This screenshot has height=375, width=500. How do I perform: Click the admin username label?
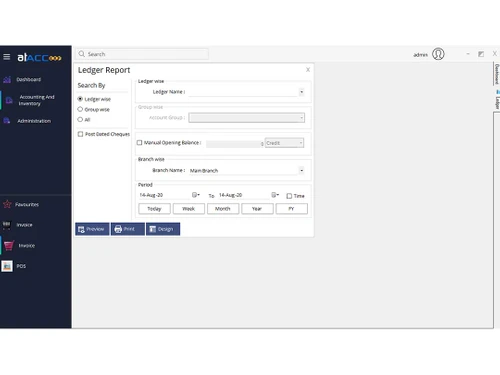tap(420, 55)
